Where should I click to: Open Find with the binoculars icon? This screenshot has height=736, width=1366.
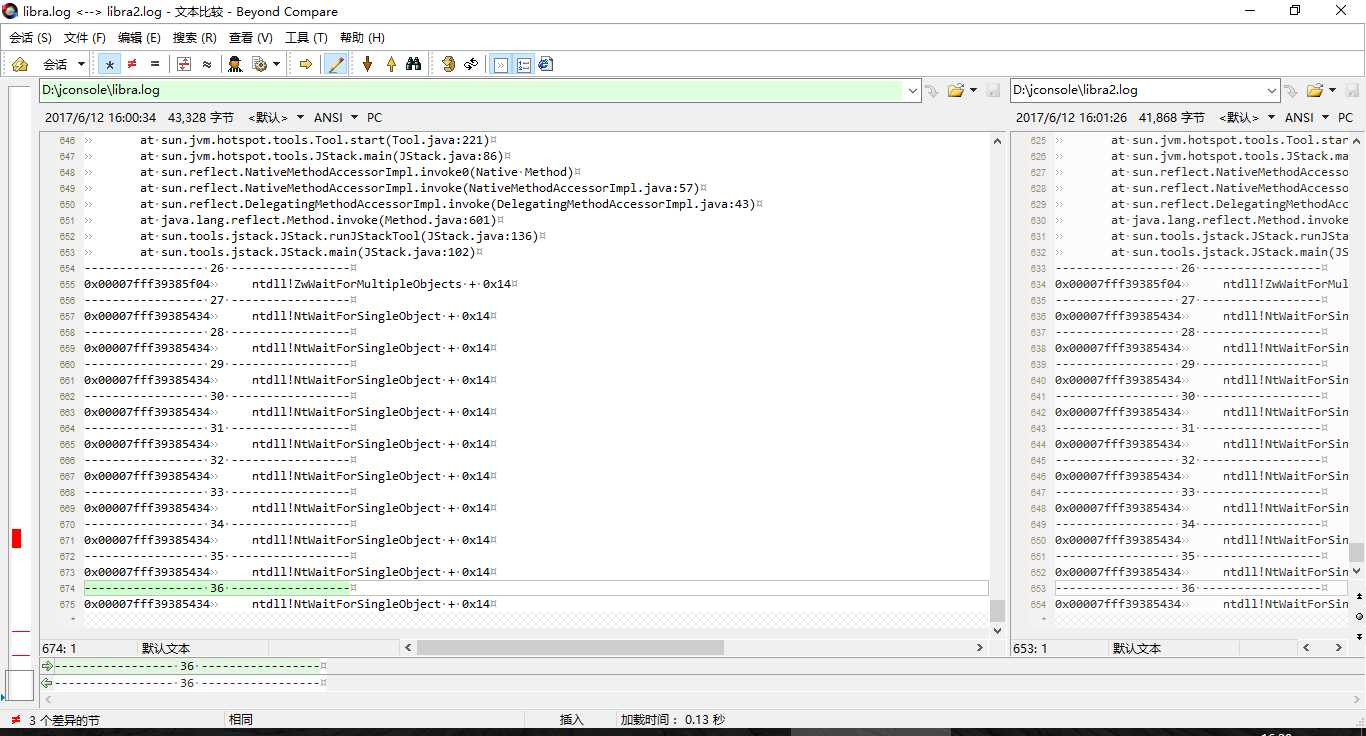[414, 64]
